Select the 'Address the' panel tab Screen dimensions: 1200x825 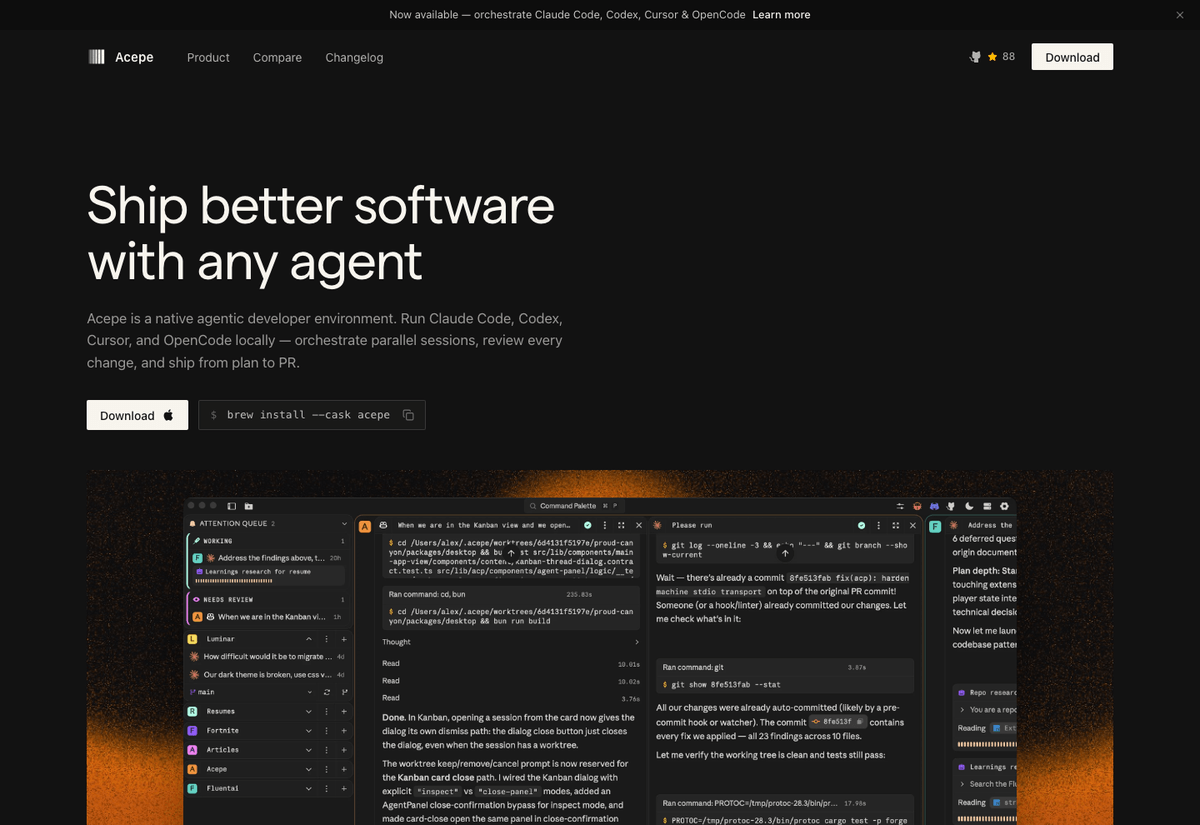click(x=990, y=525)
